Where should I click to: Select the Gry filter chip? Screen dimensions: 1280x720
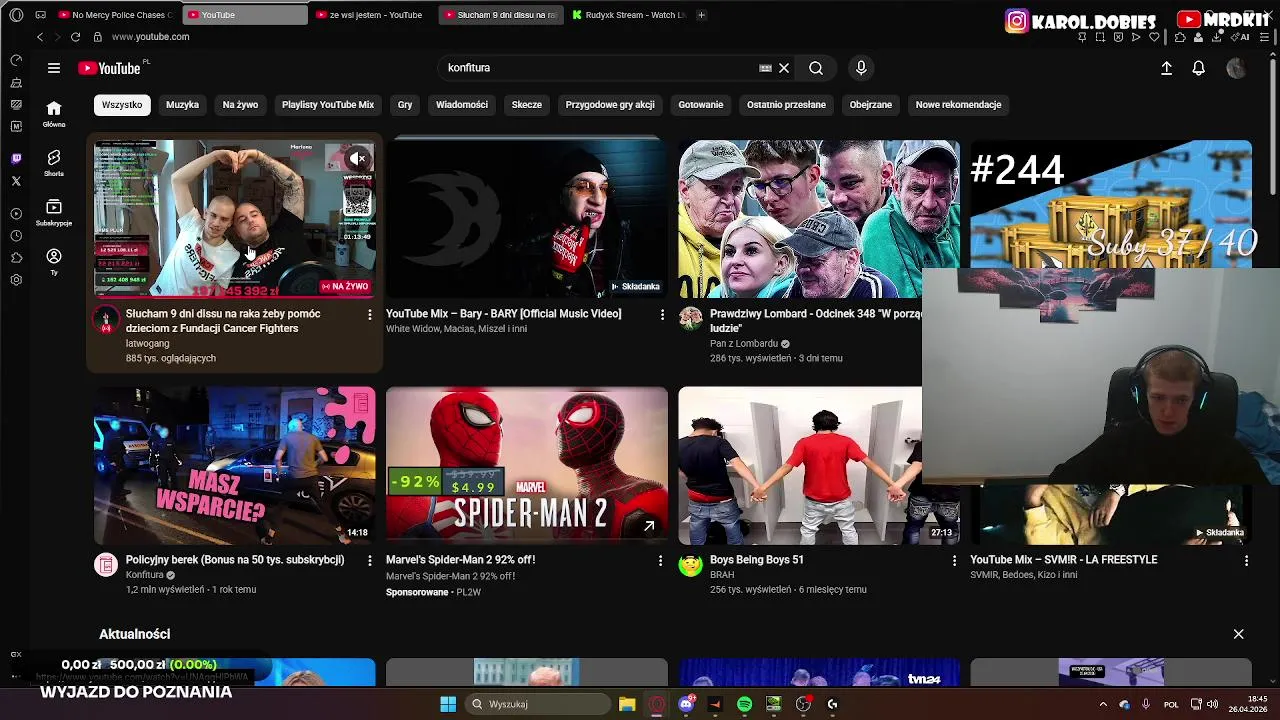(x=405, y=104)
